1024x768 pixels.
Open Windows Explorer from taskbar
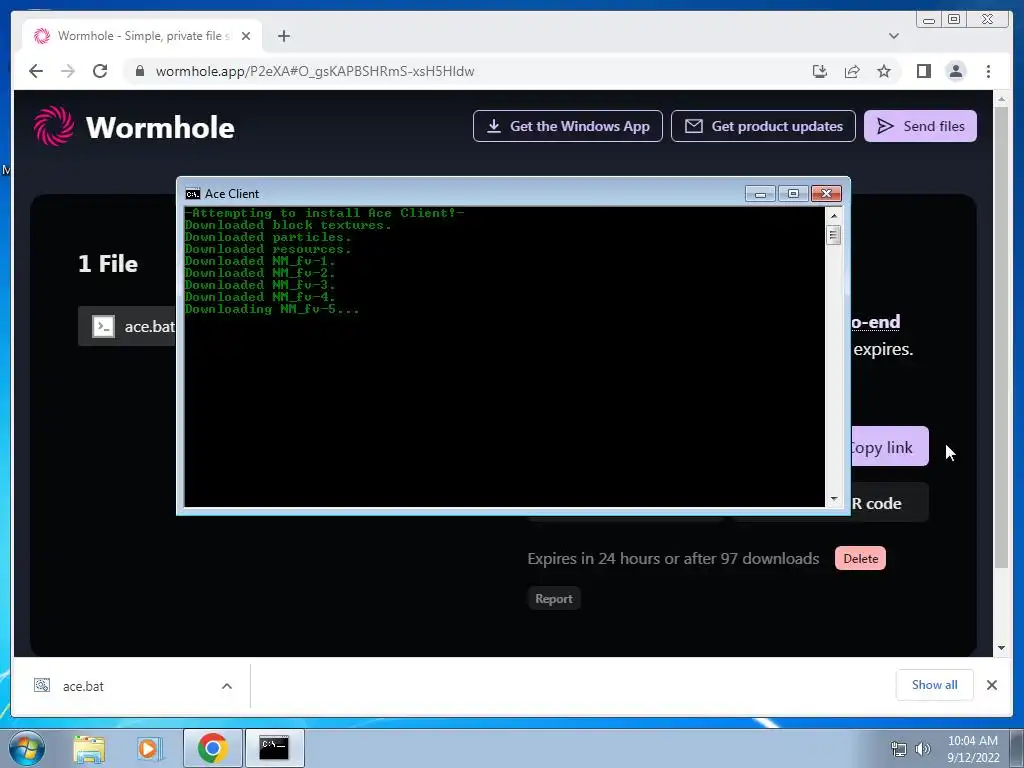[89, 748]
